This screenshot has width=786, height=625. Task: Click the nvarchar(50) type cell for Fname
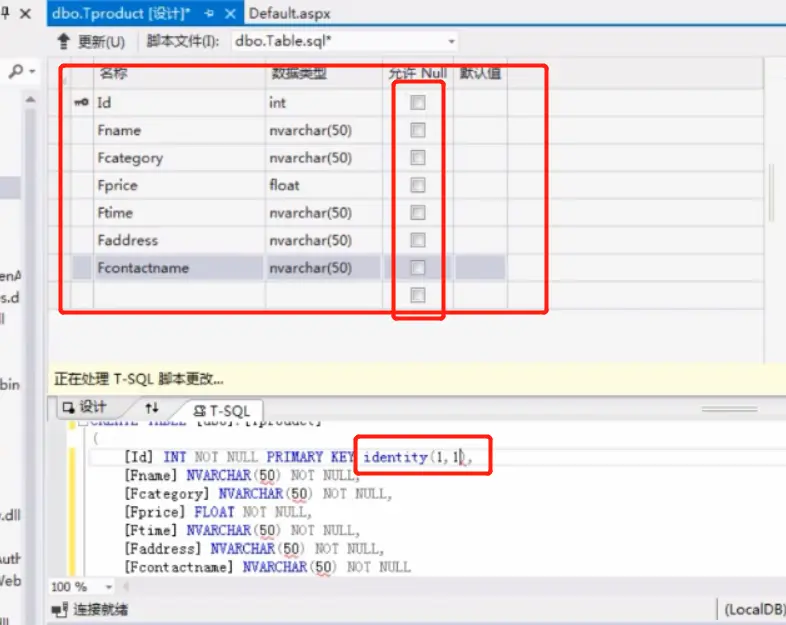point(324,130)
